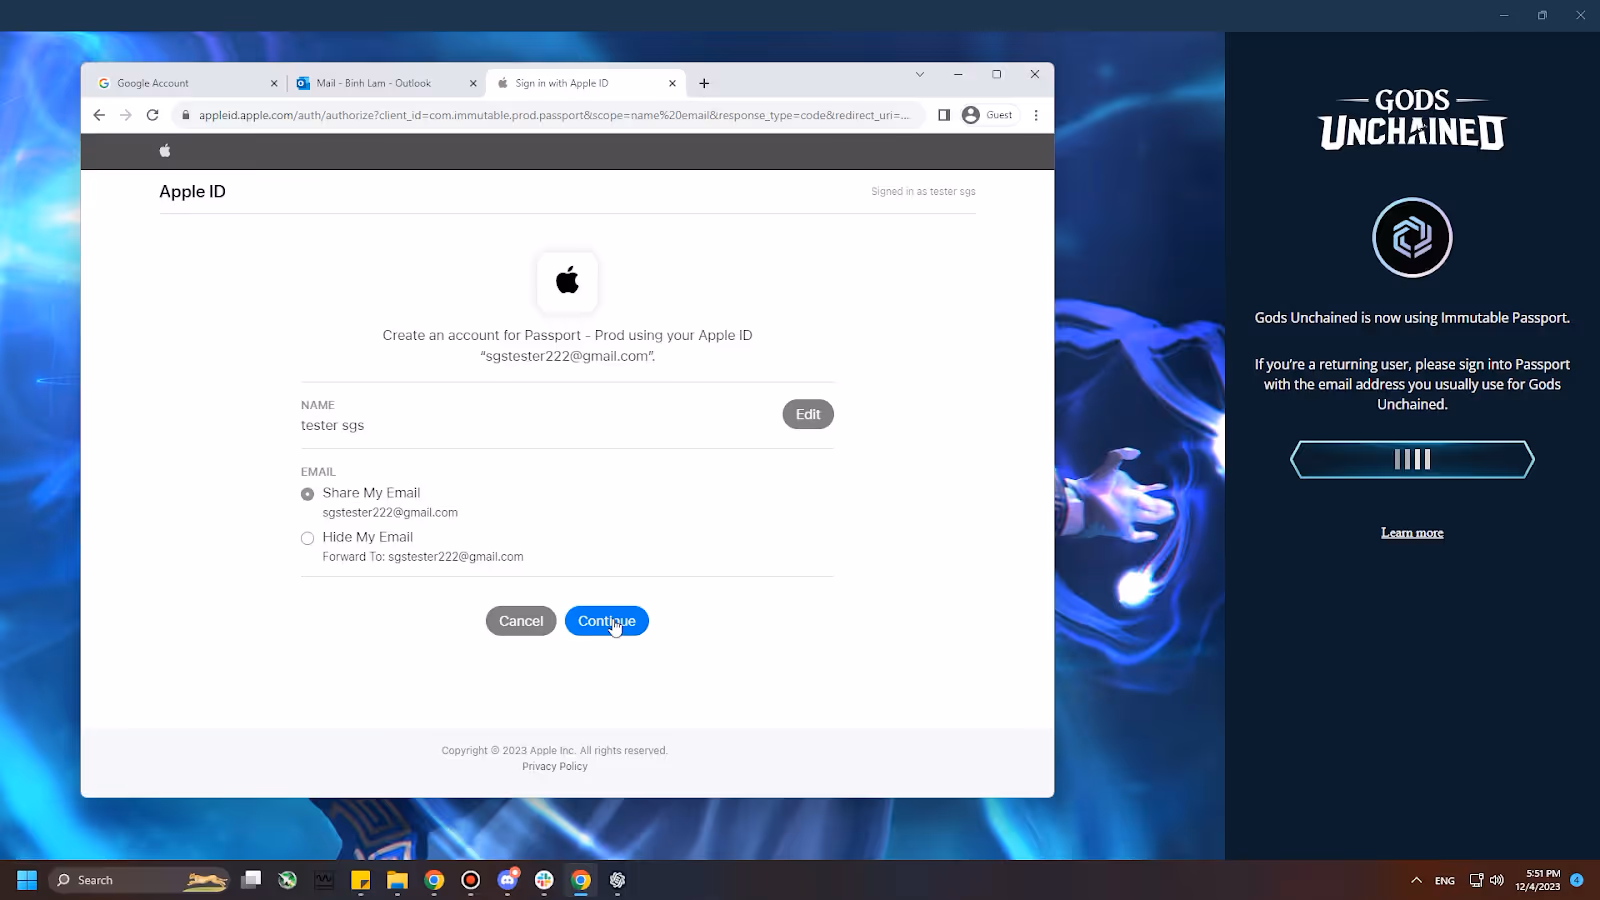Open a new browser tab
1600x900 pixels.
(704, 84)
